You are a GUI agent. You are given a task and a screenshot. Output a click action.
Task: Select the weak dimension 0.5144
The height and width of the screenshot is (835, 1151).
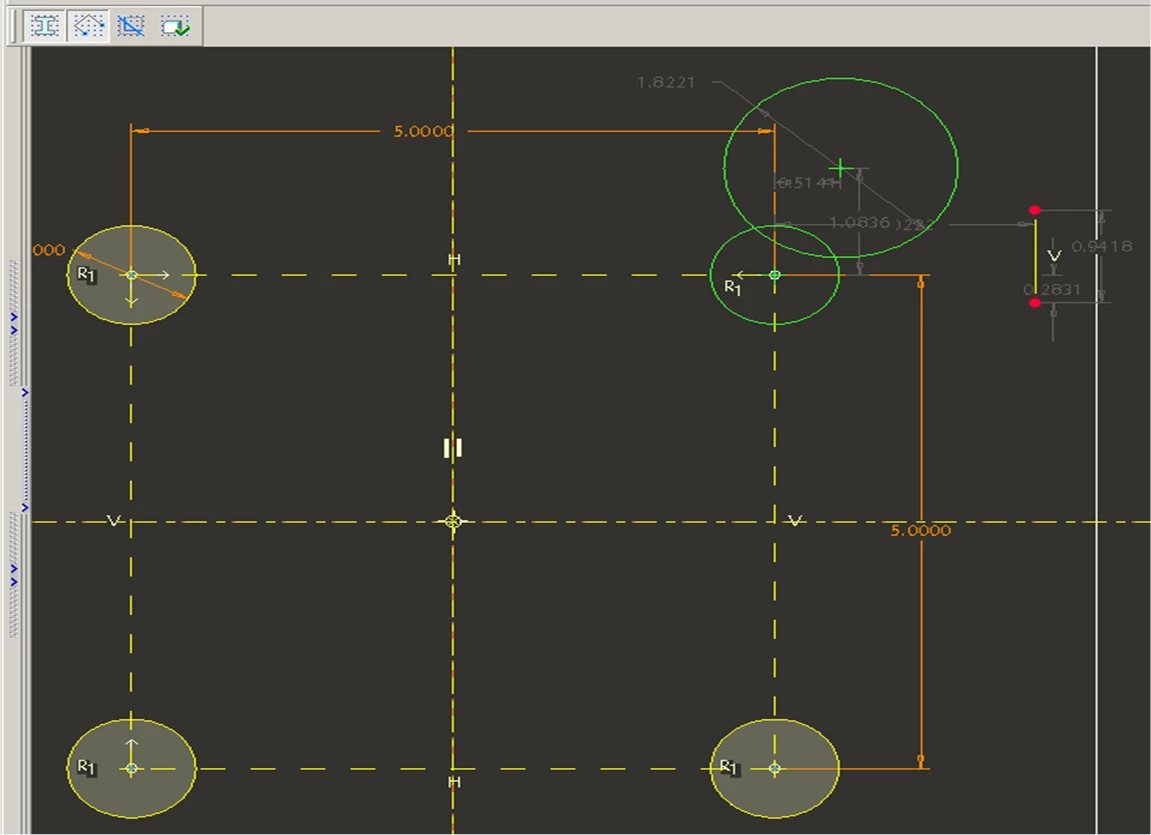(809, 183)
